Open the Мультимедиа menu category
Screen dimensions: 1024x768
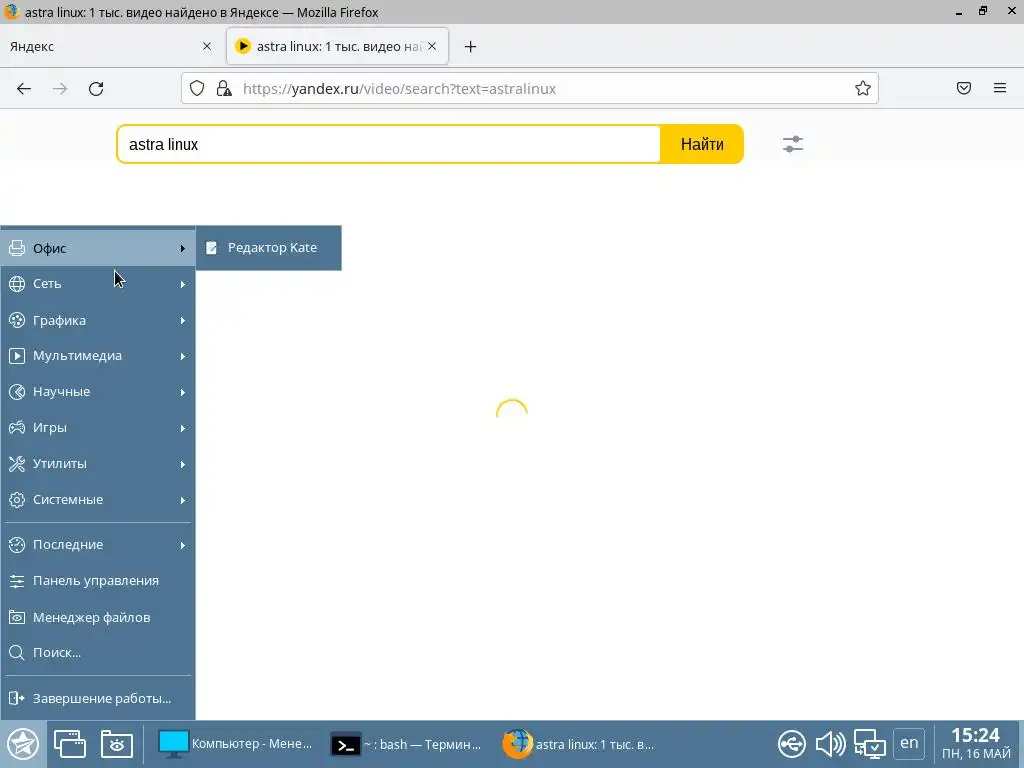click(98, 356)
